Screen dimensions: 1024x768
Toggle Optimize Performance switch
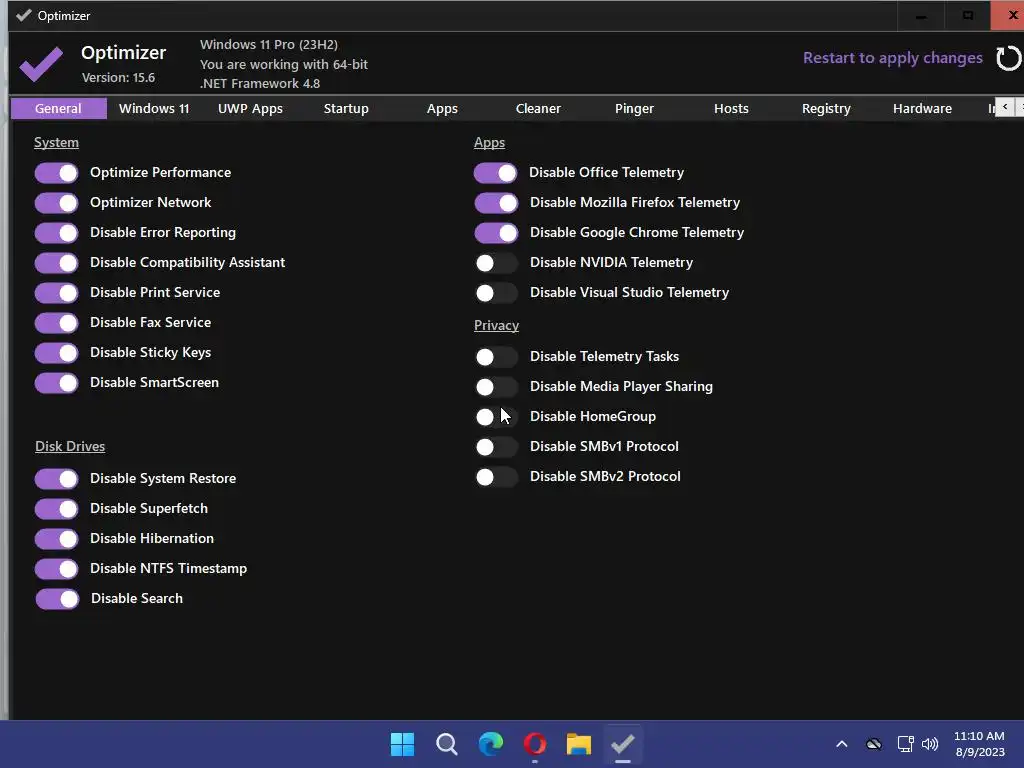click(57, 173)
